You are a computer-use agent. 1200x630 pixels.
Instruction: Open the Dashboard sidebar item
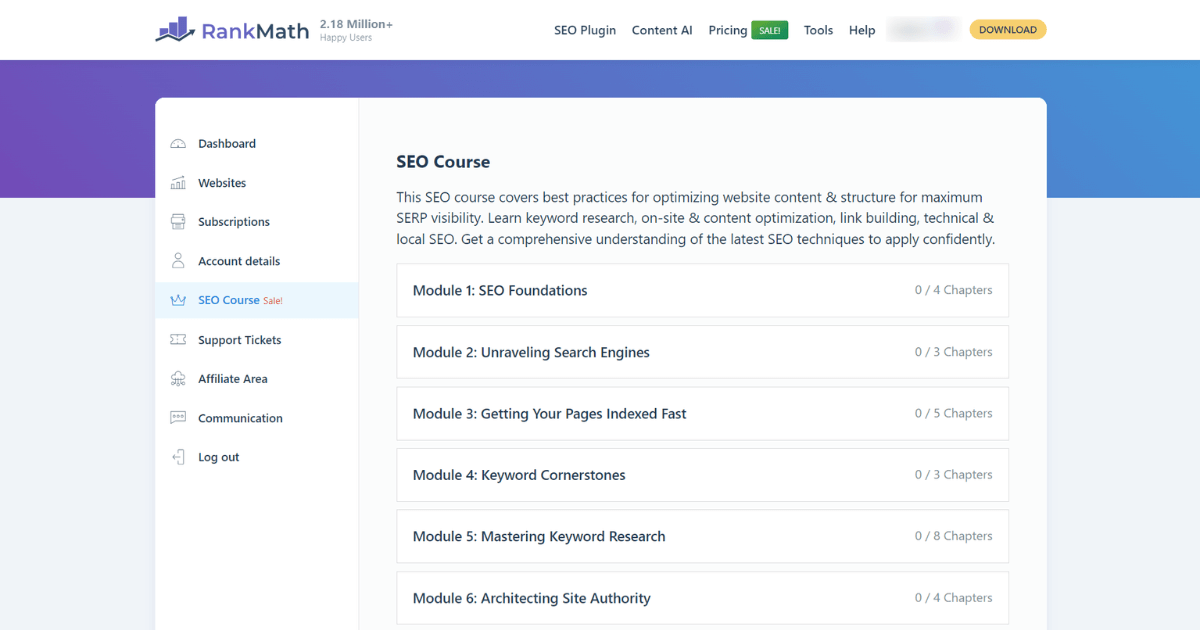(257, 144)
